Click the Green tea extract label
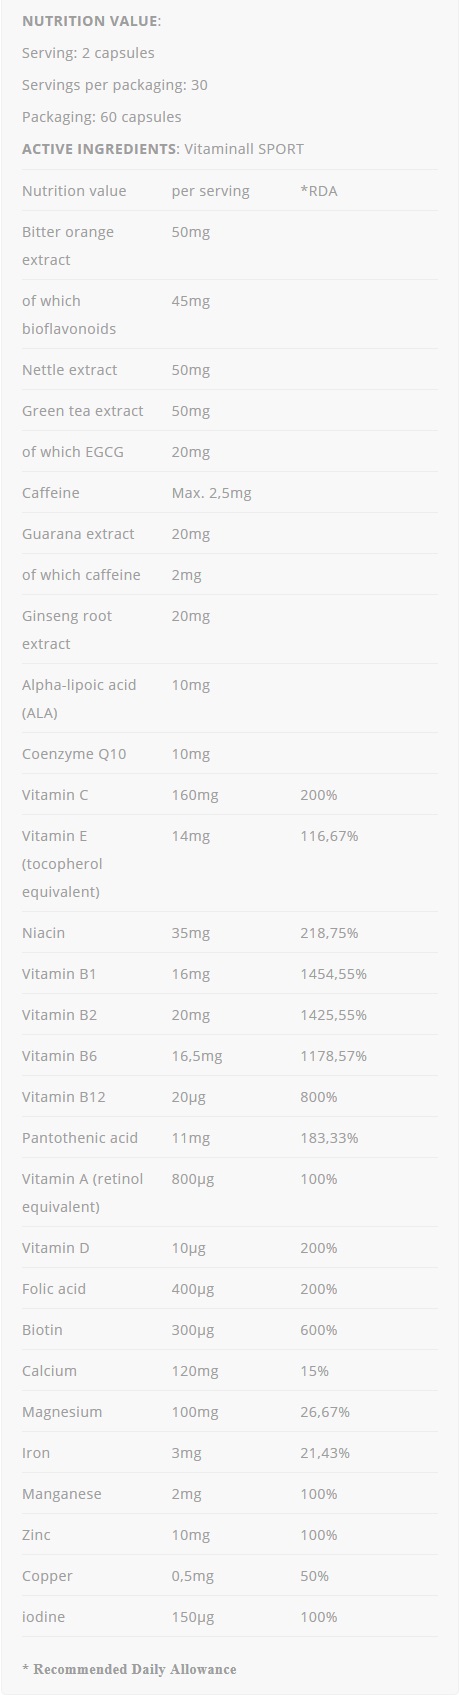The height and width of the screenshot is (1695, 460). (83, 411)
